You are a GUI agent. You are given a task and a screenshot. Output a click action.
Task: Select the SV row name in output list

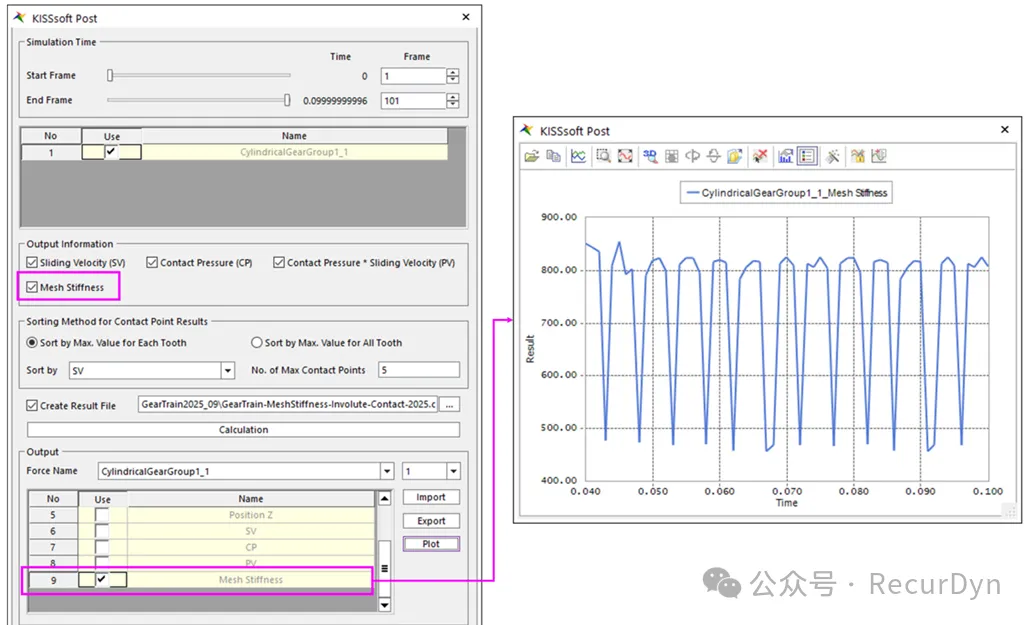251,531
